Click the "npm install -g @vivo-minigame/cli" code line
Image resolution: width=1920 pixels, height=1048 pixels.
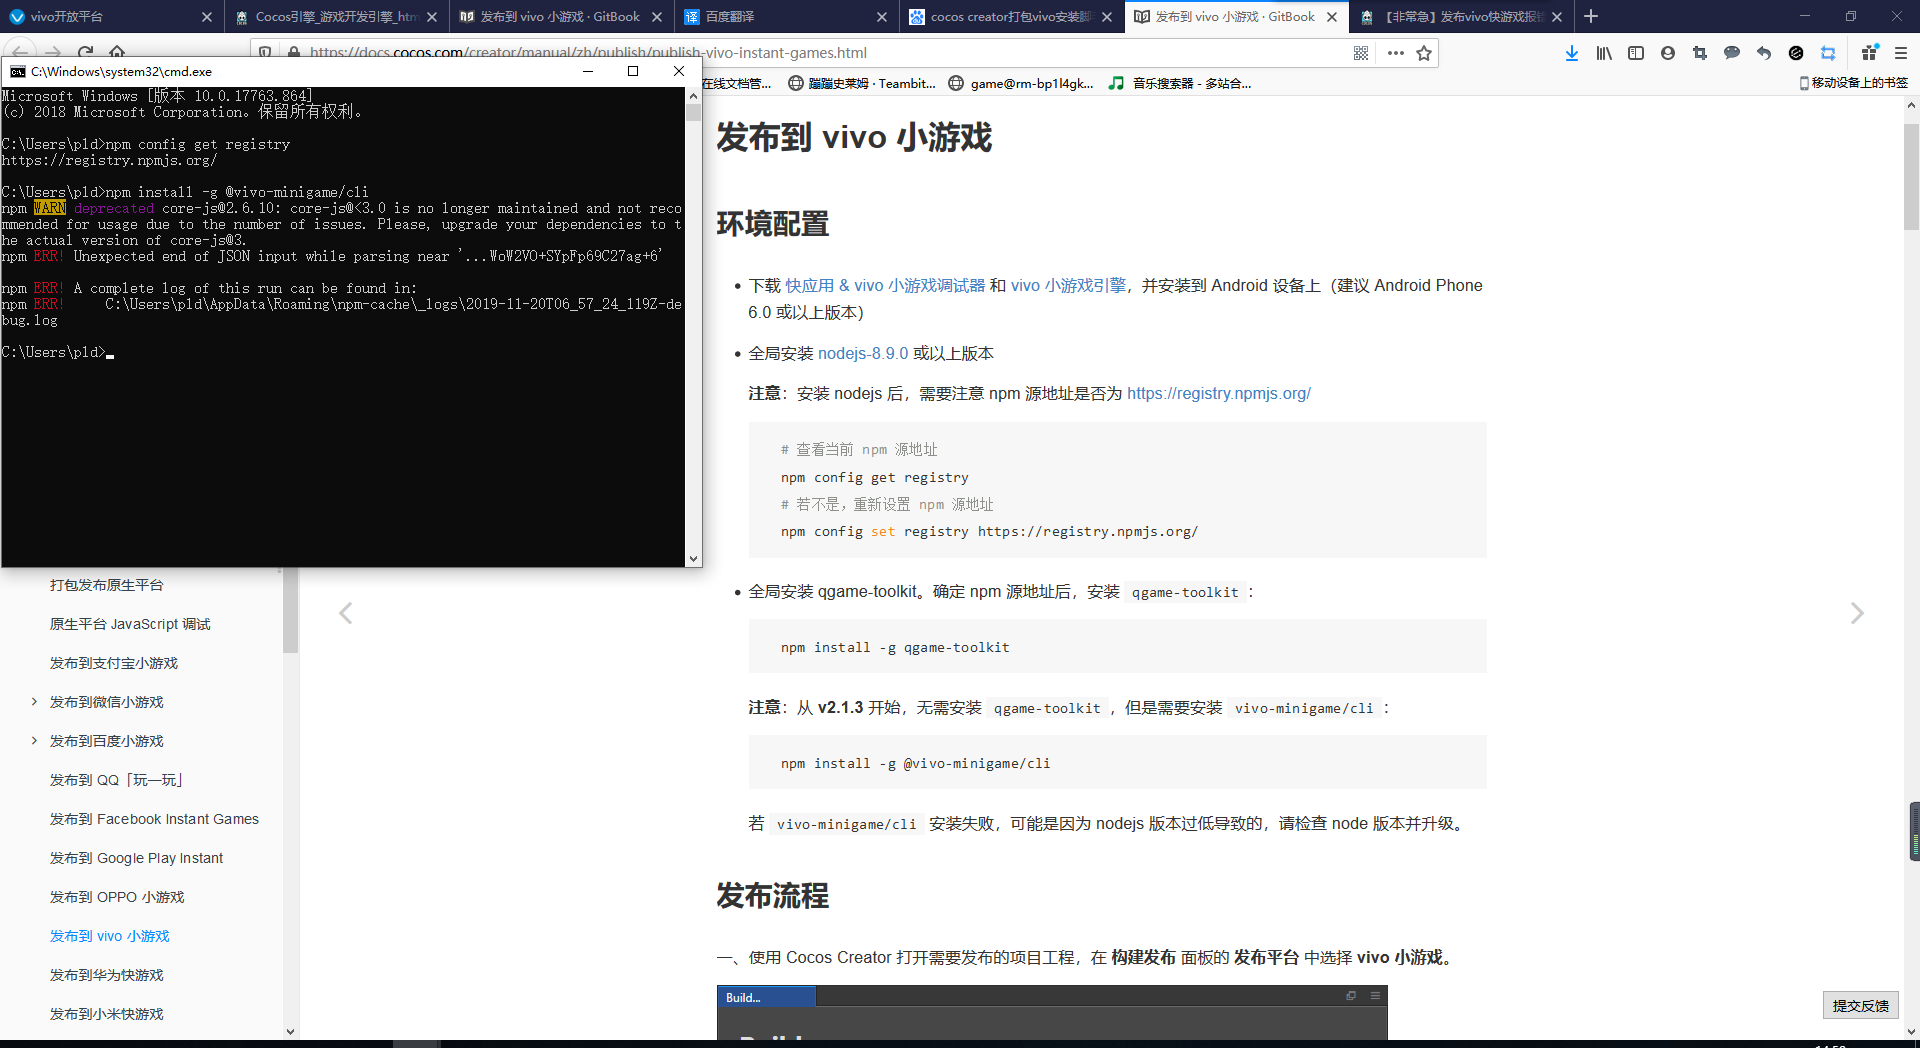(x=916, y=764)
